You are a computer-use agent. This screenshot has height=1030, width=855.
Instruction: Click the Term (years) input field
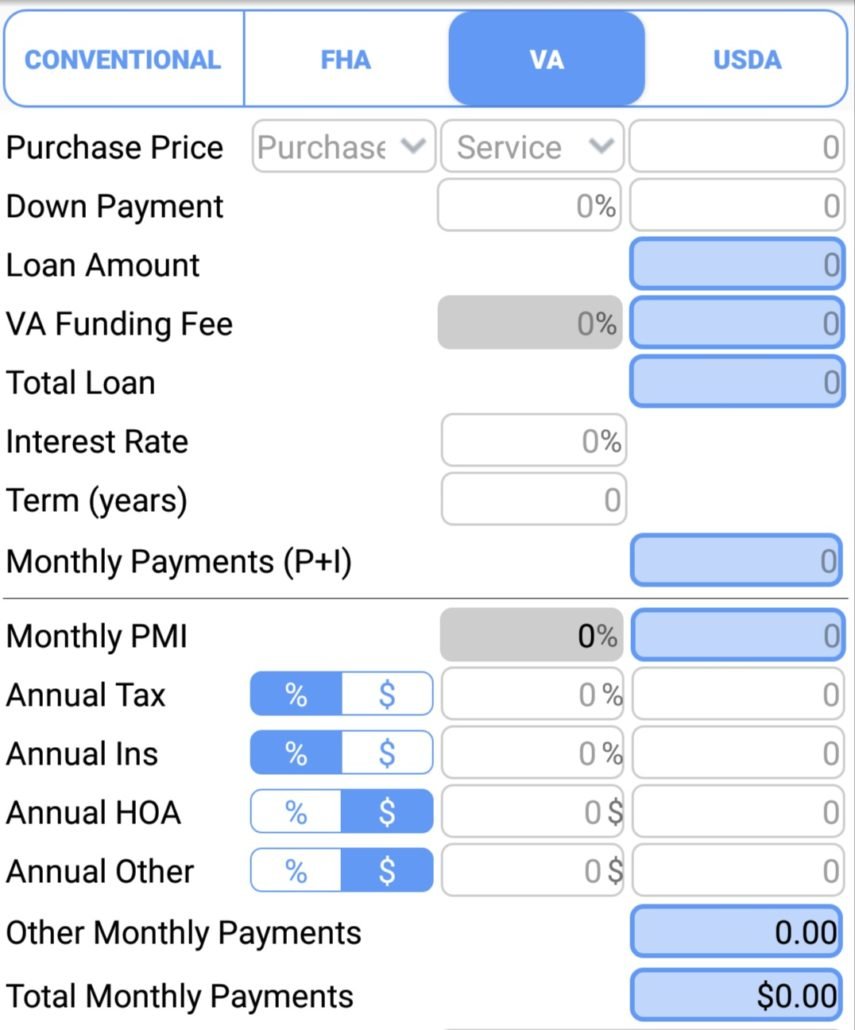point(534,500)
